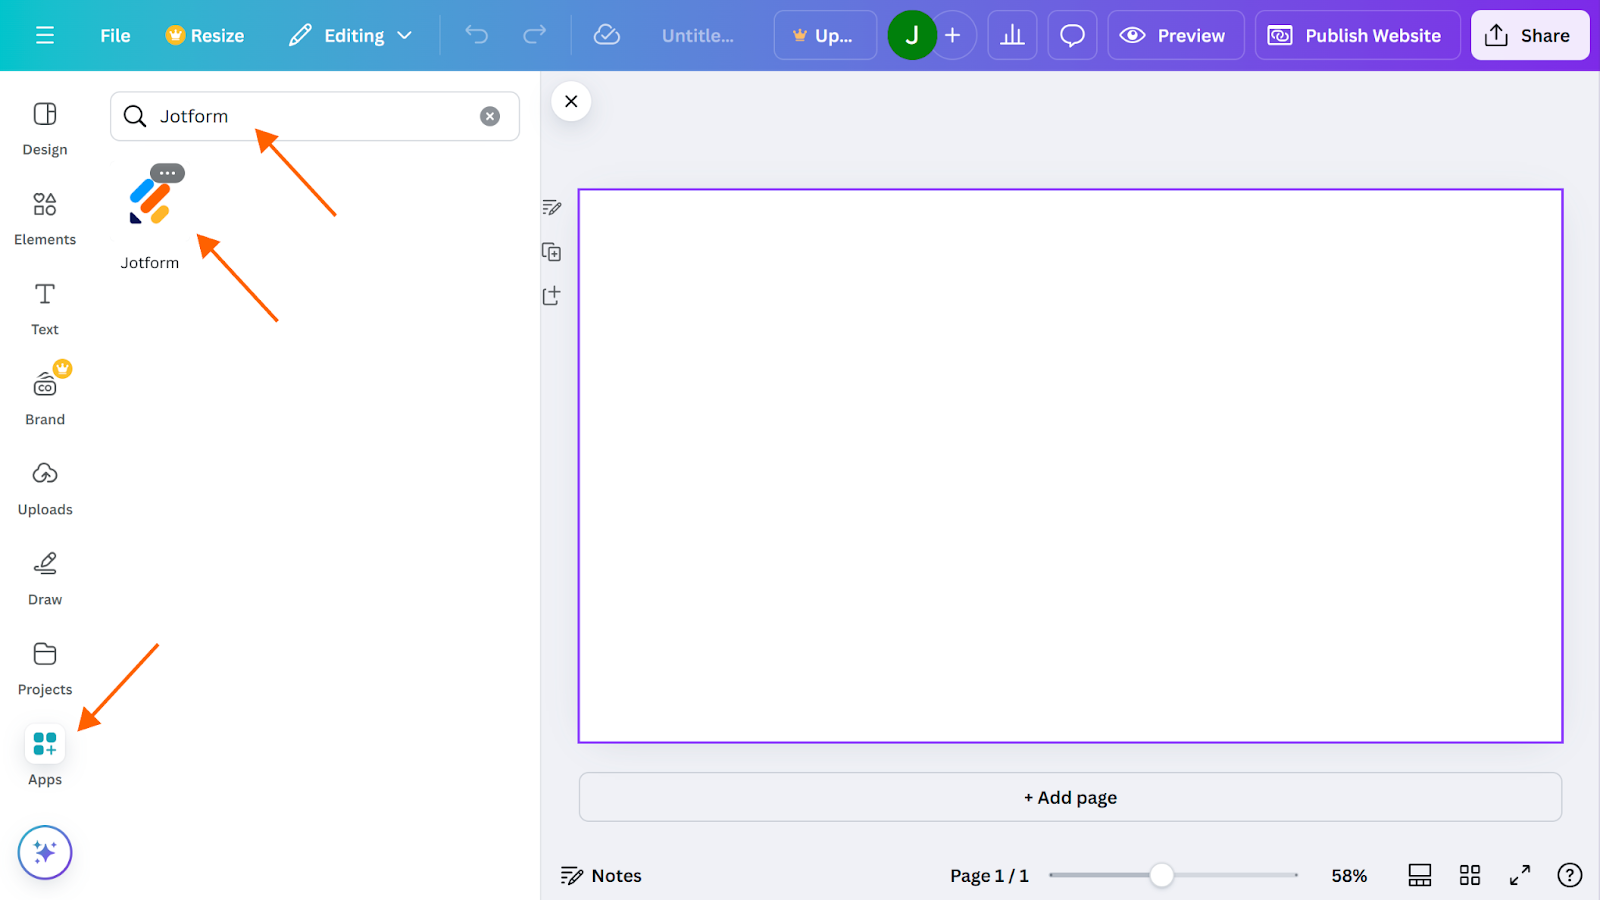Expand the Editing mode dropdown

pyautogui.click(x=350, y=35)
